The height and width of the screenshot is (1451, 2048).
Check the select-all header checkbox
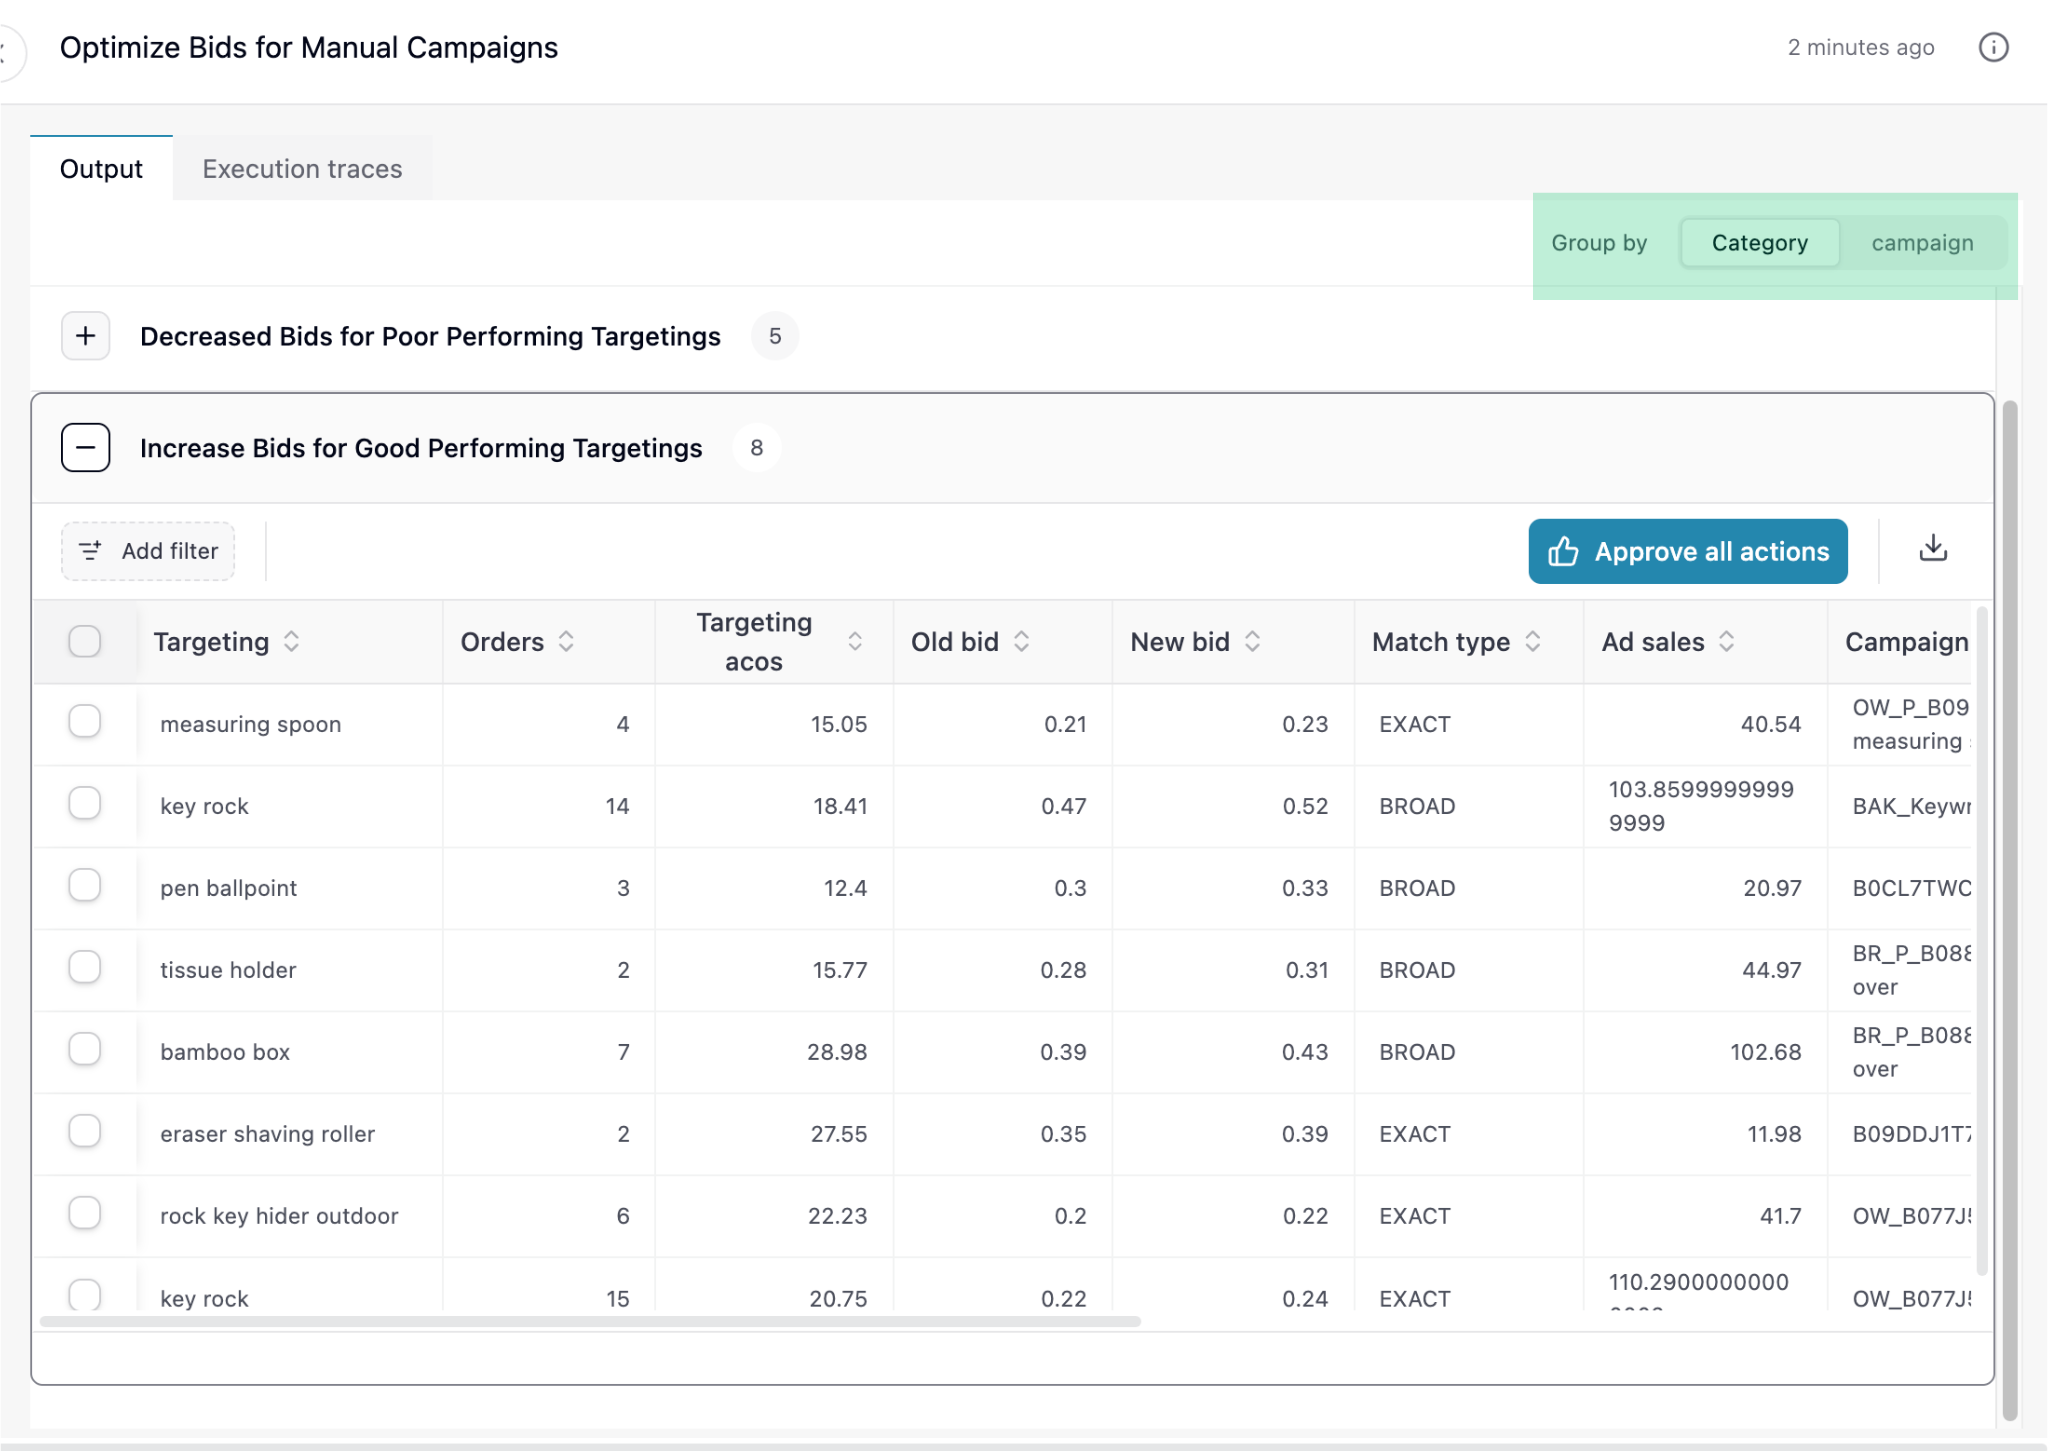click(x=85, y=641)
